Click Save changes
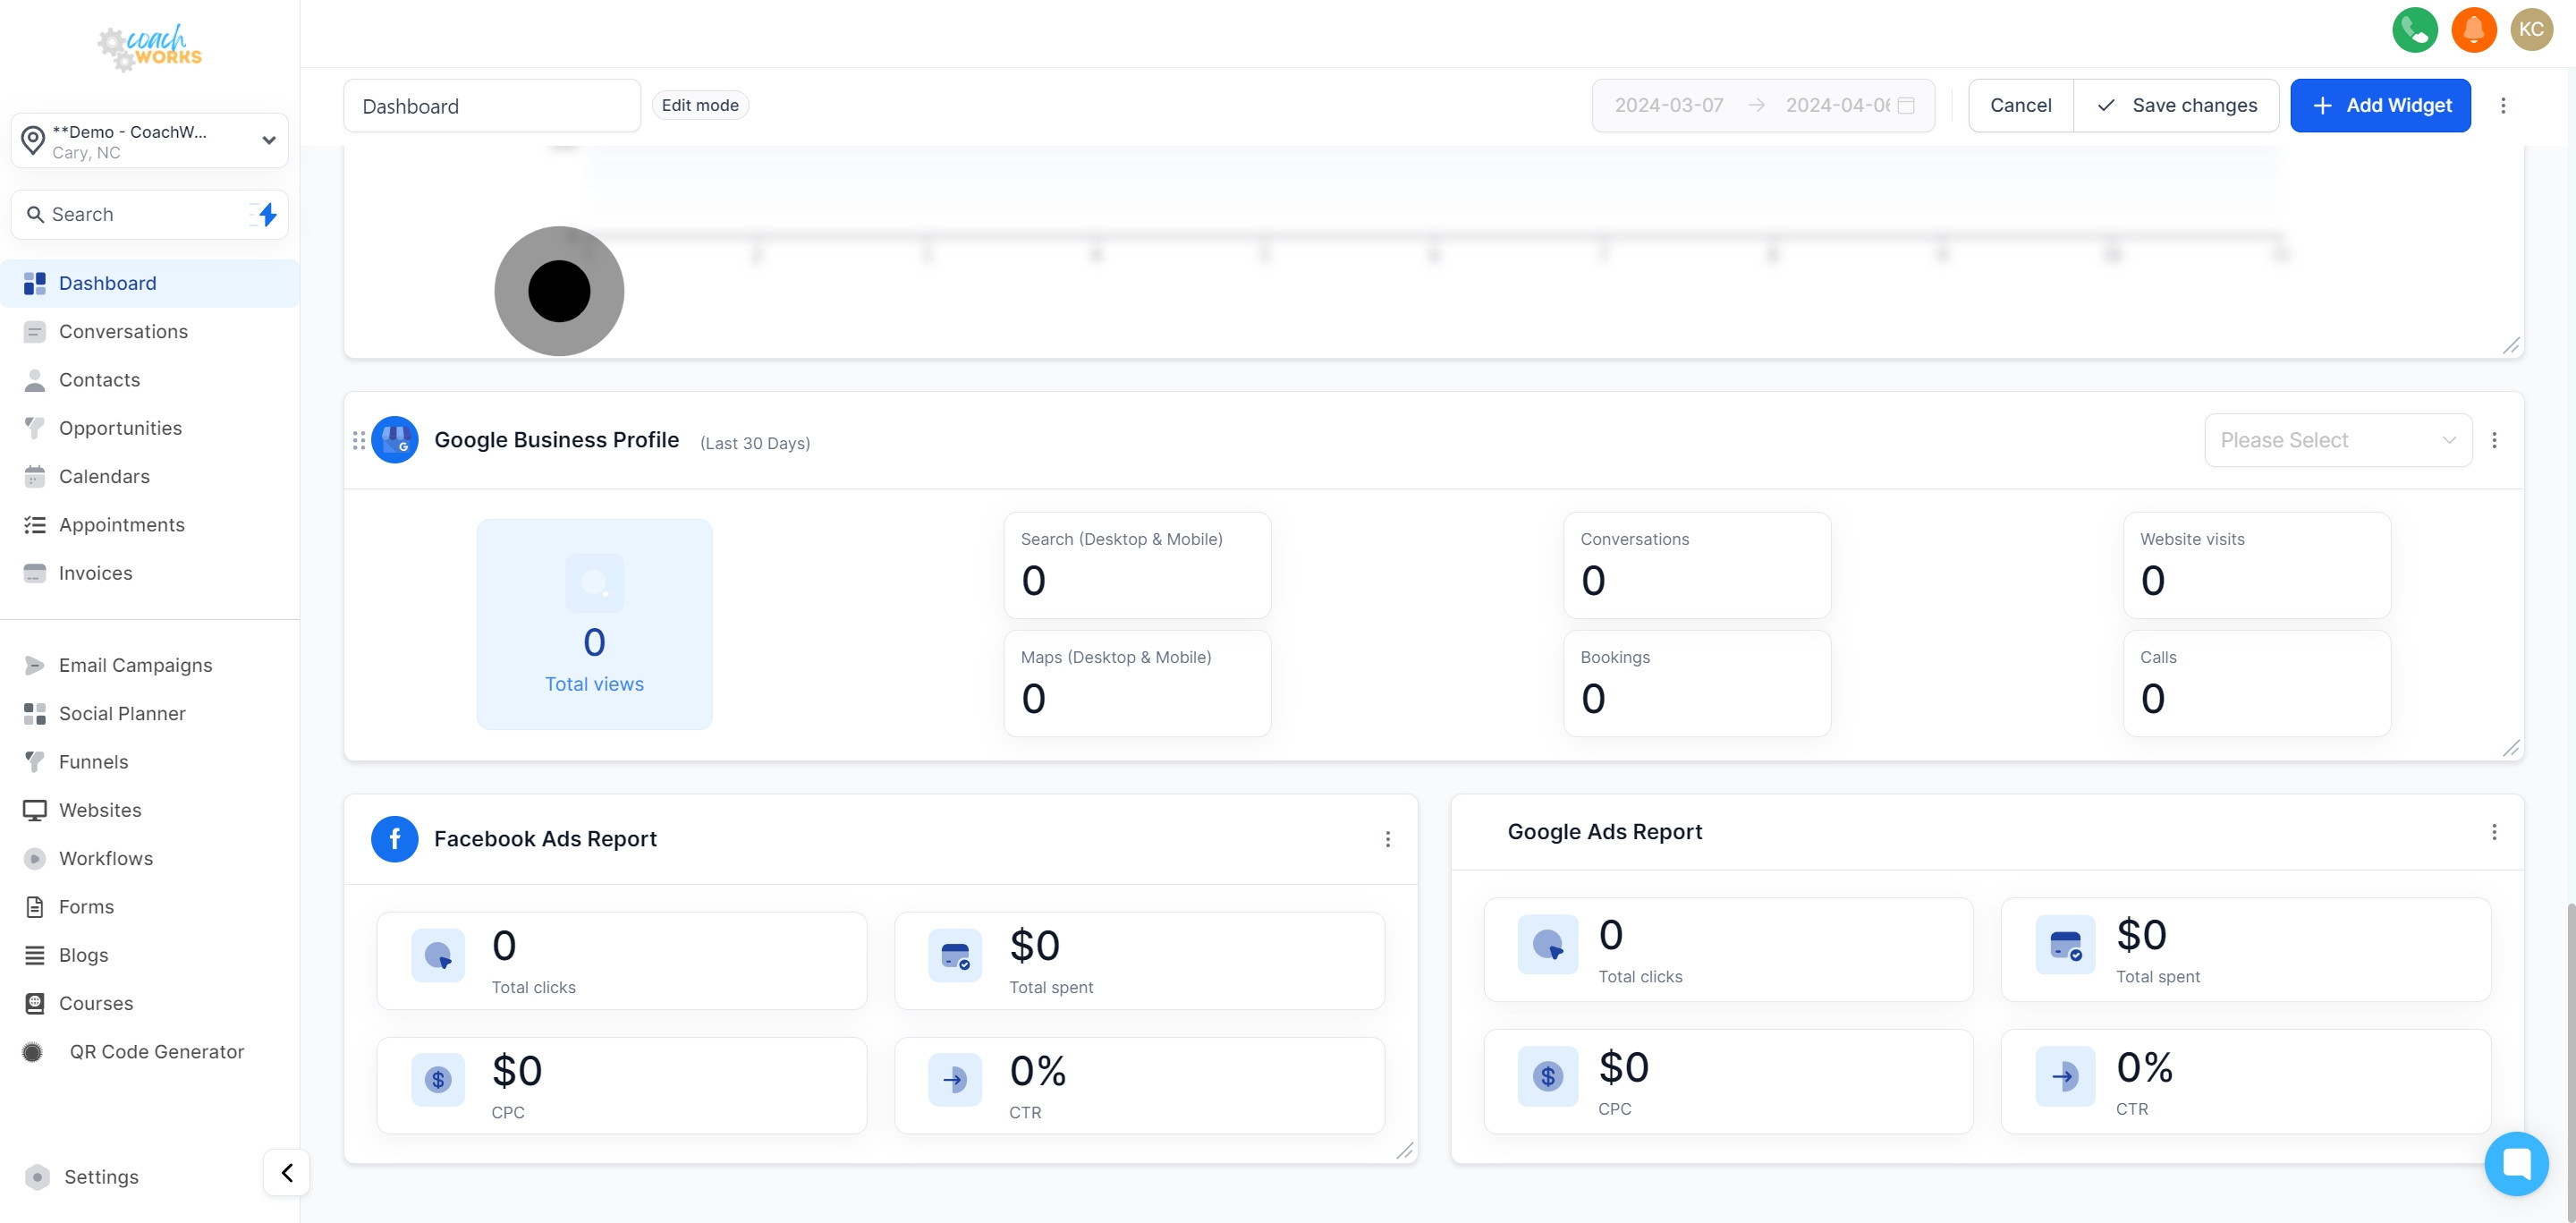2576x1223 pixels. click(2176, 105)
